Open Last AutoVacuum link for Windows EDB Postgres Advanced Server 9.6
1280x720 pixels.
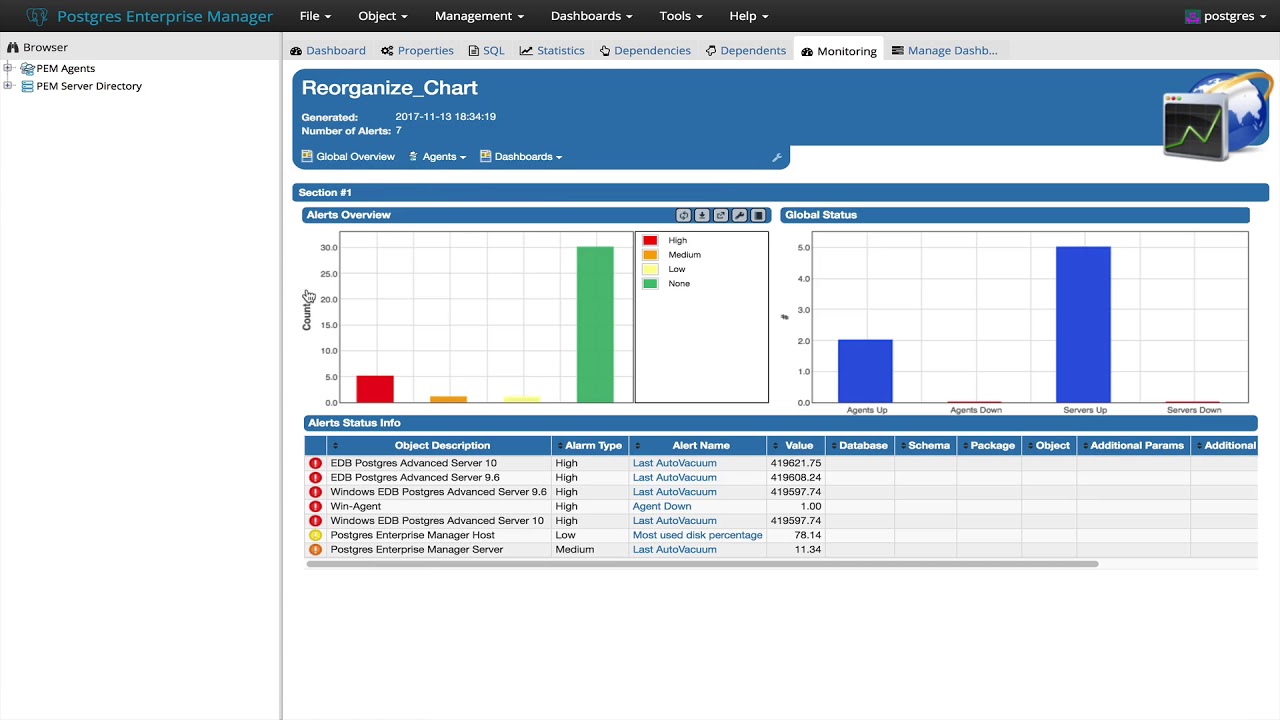(675, 492)
